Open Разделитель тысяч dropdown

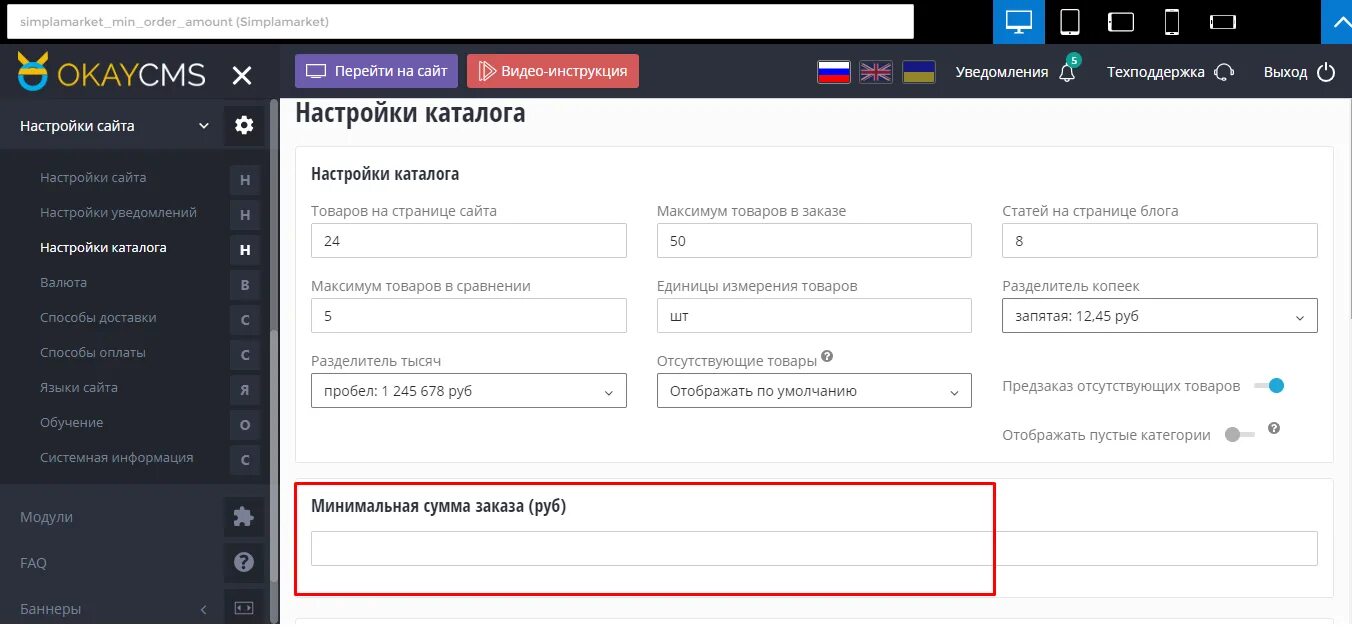(x=469, y=391)
